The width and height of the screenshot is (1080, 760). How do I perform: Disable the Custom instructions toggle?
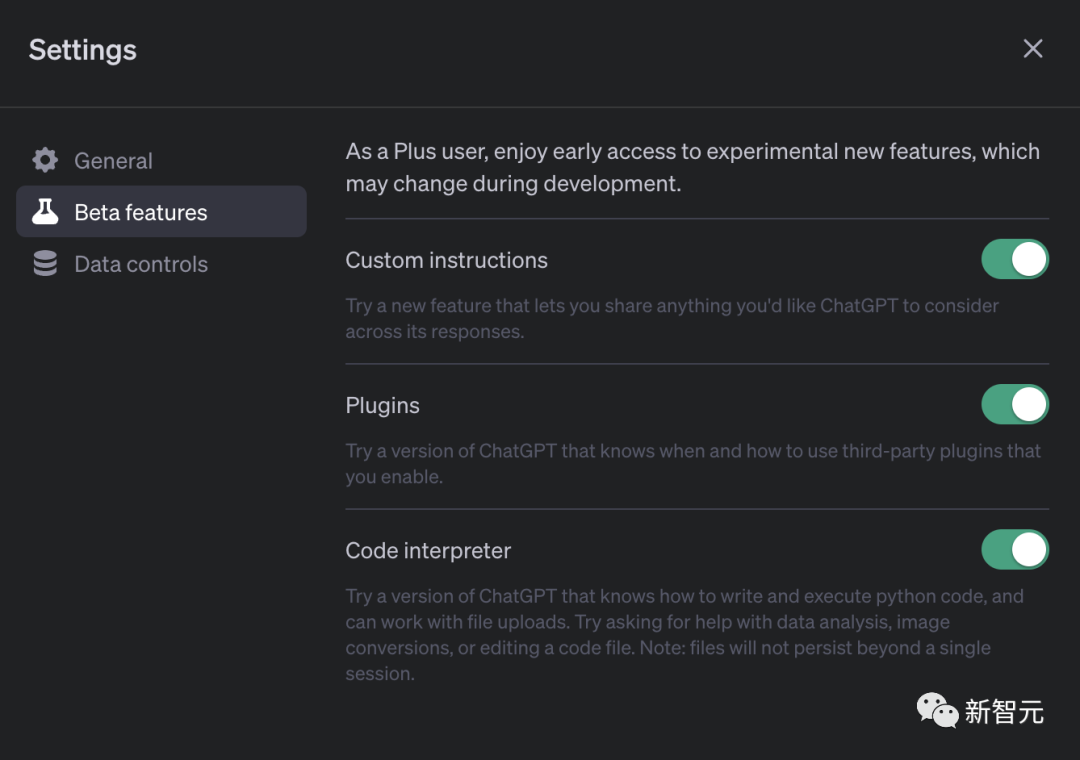pyautogui.click(x=1014, y=259)
